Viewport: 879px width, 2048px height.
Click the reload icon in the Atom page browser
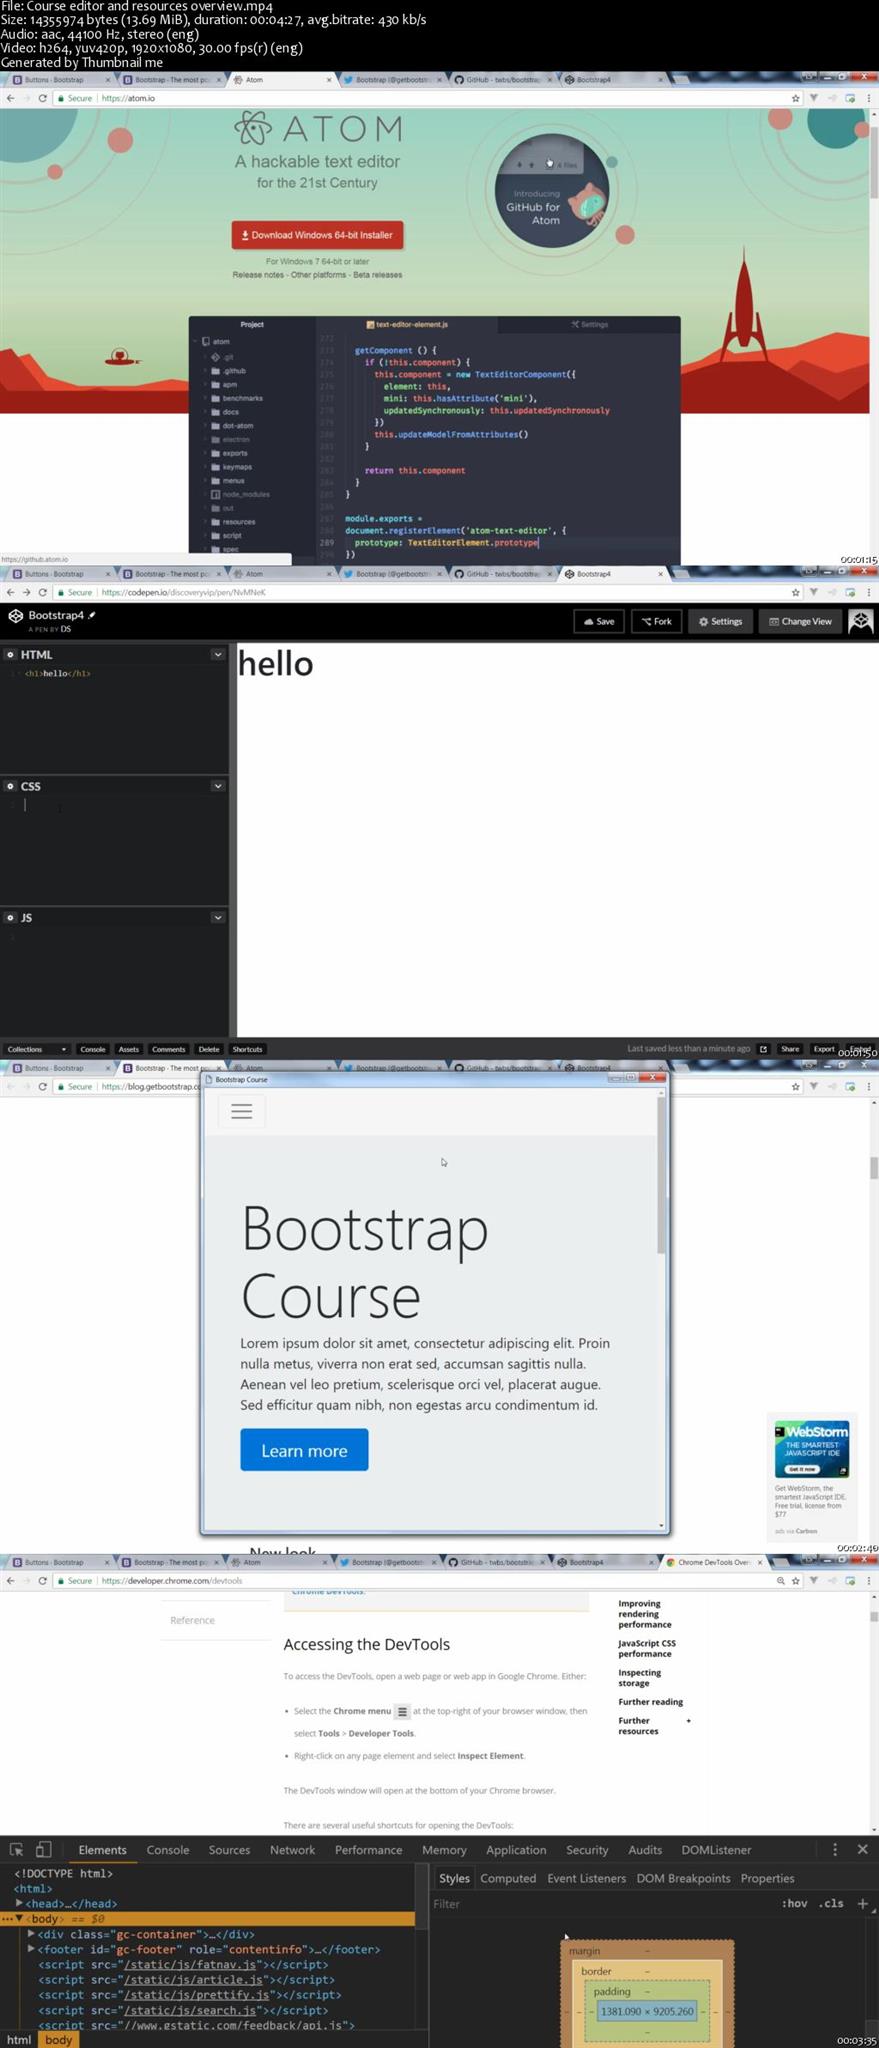coord(42,98)
